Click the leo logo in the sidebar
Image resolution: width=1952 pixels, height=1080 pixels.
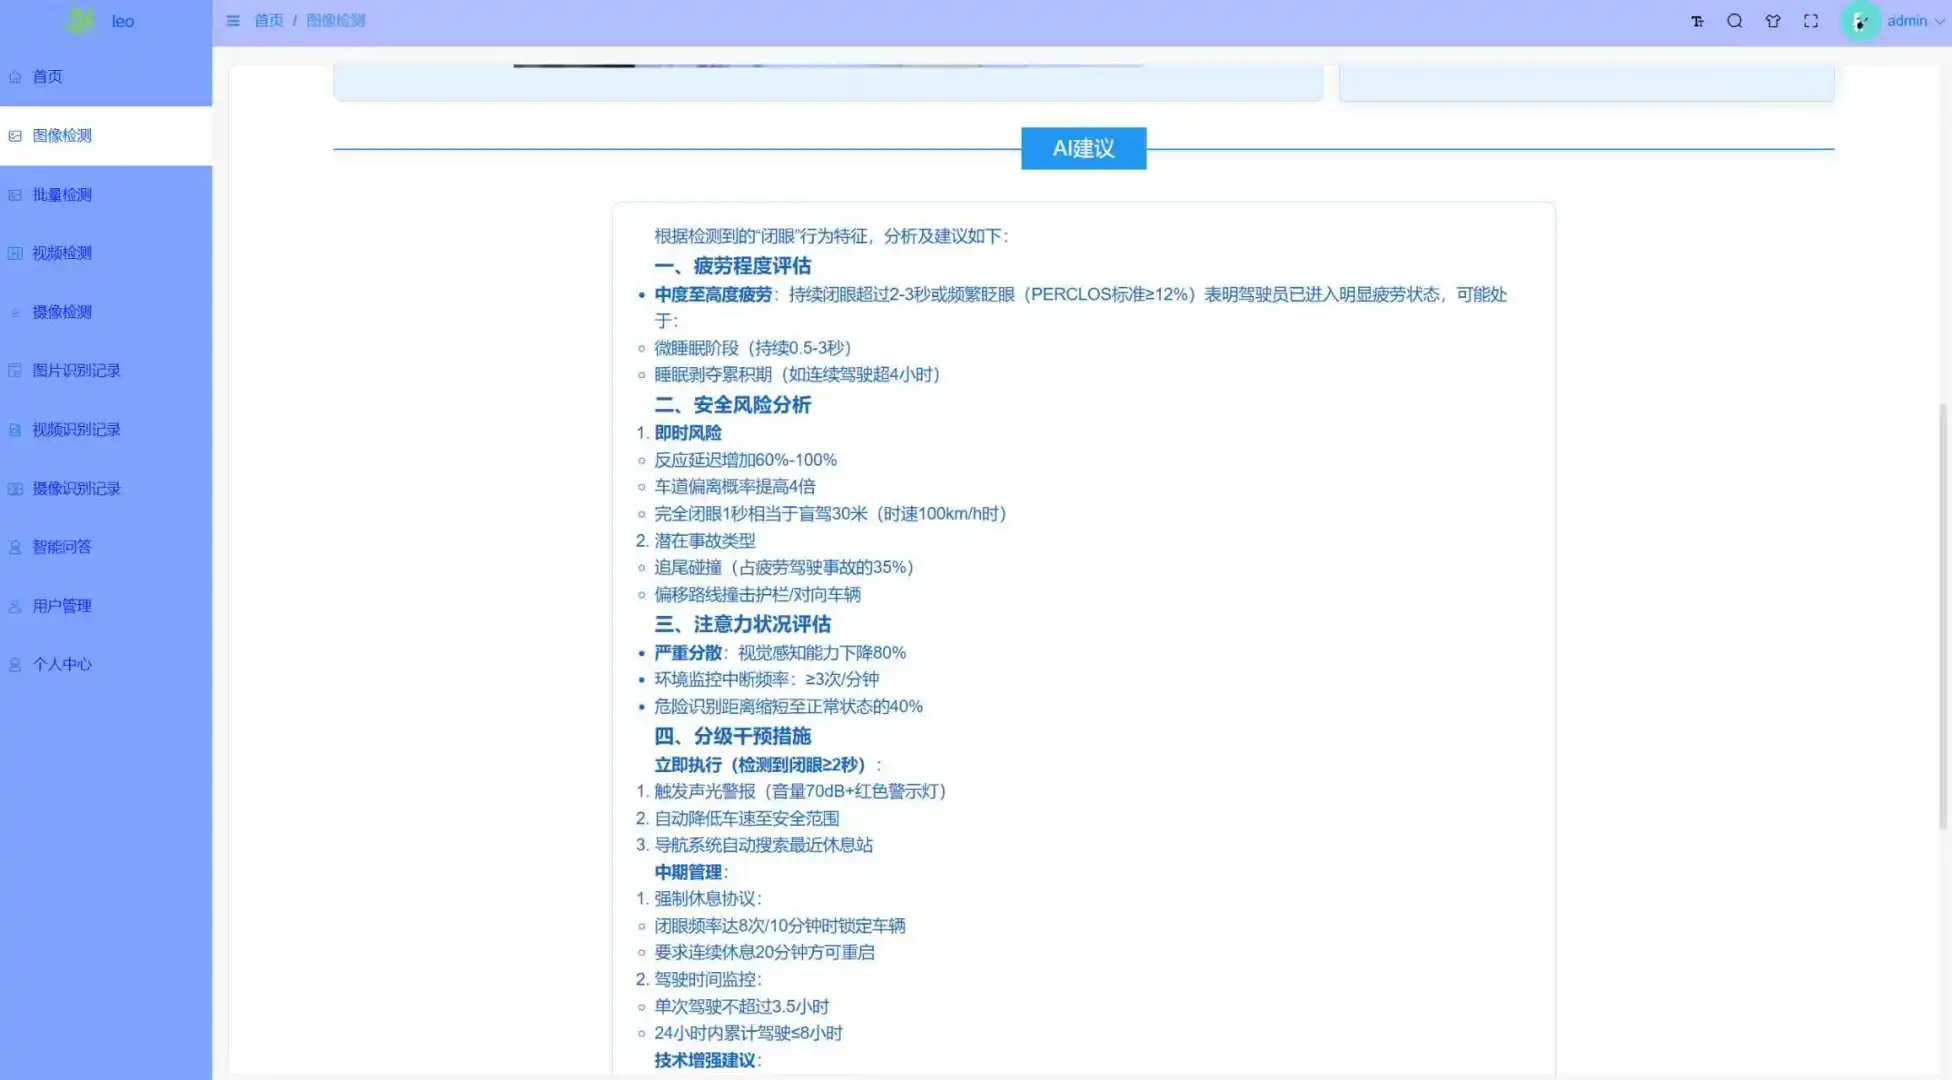pyautogui.click(x=79, y=20)
